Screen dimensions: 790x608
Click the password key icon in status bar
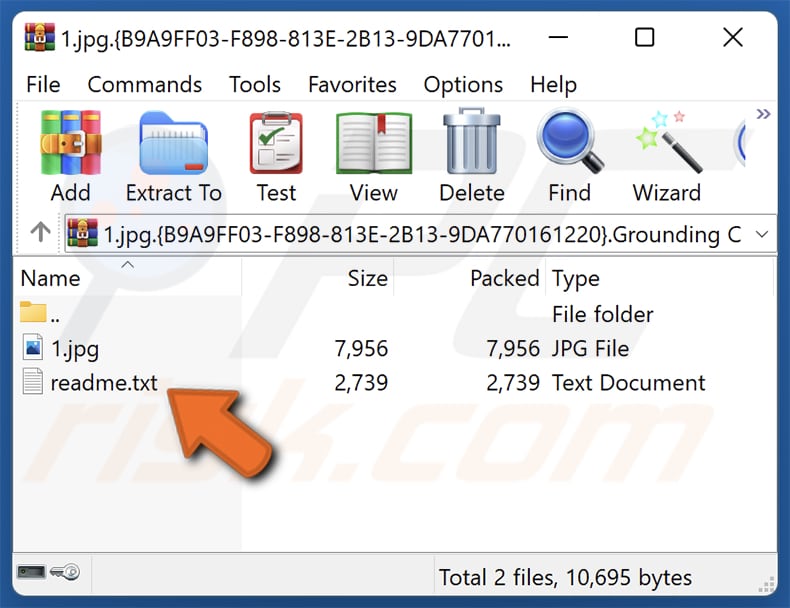coord(65,572)
